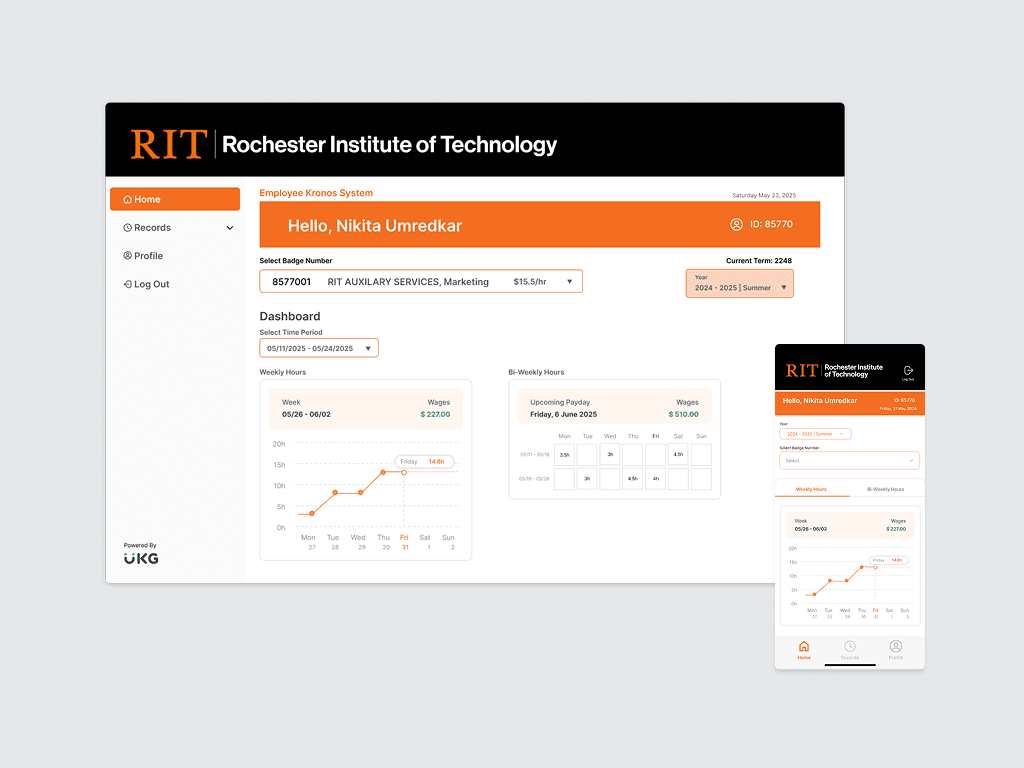Tap the Profile icon in the mobile bottom bar
This screenshot has width=1024, height=768.
[895, 647]
